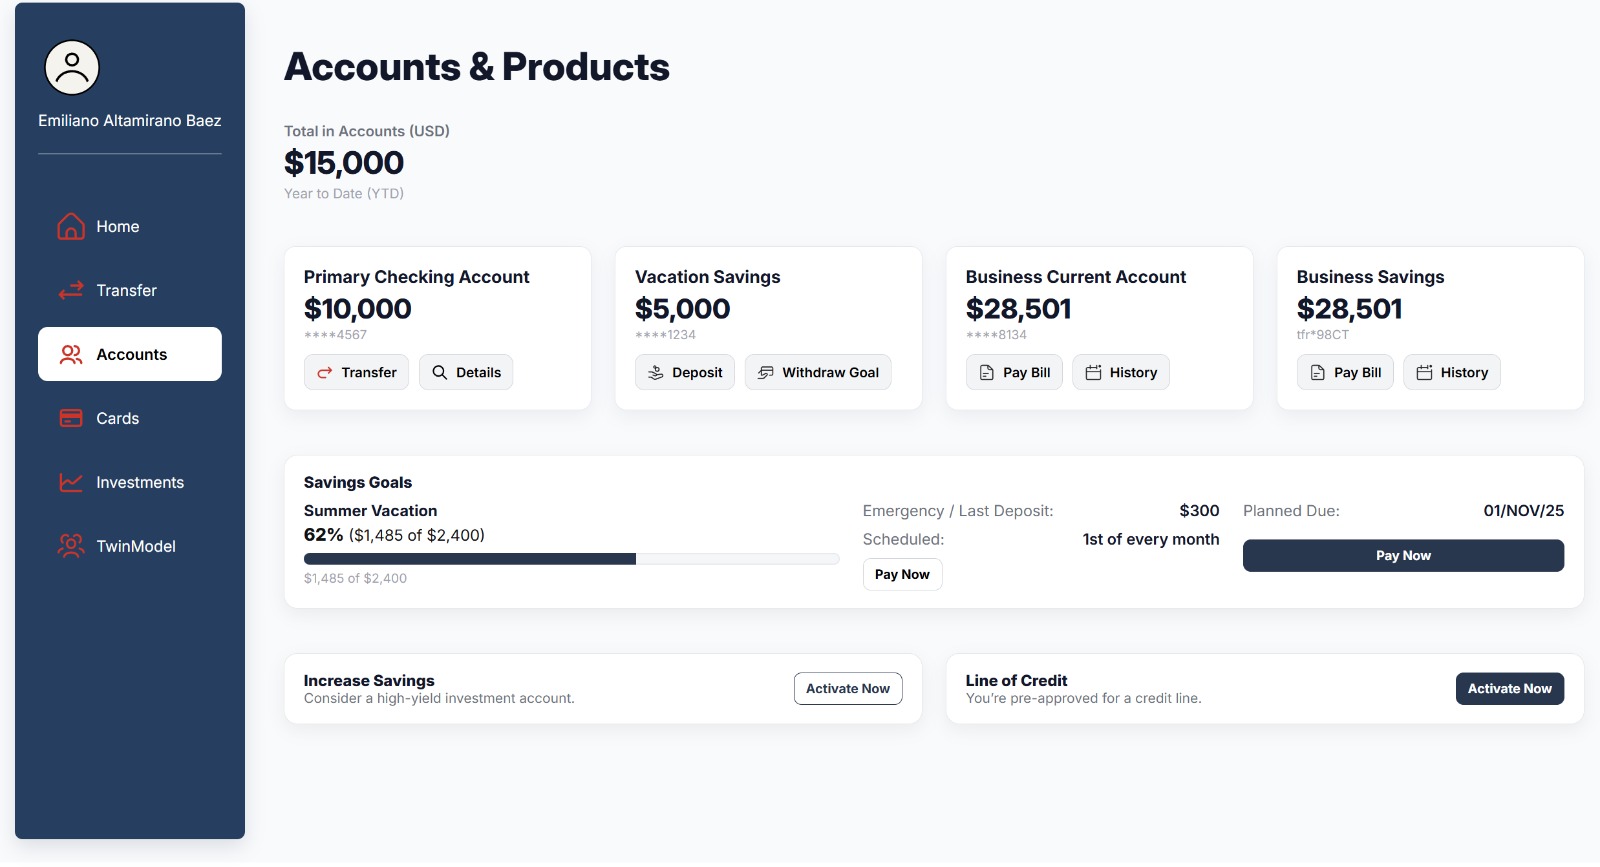
Task: Click the Deposit icon in Vacation Savings
Action: 656,372
